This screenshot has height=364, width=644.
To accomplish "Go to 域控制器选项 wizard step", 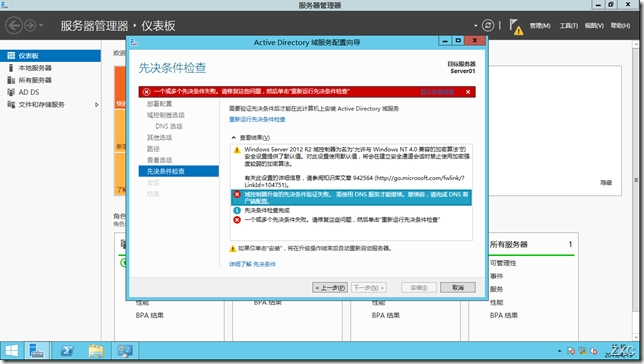I will [x=166, y=115].
